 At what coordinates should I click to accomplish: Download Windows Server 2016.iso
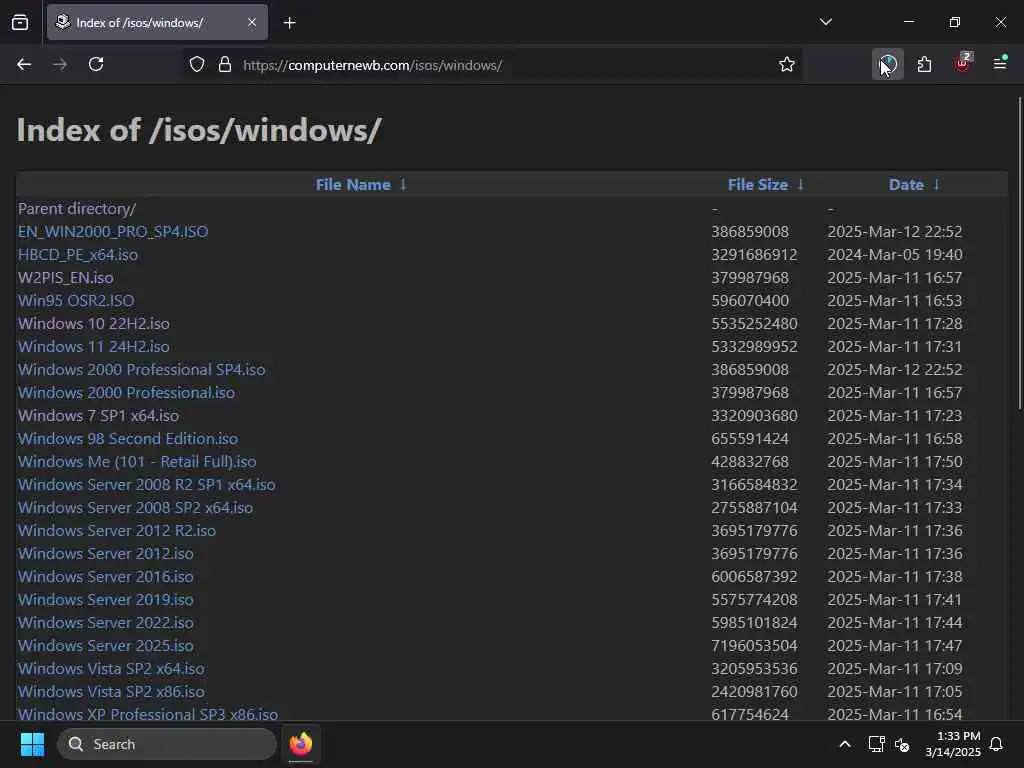[x=106, y=577]
